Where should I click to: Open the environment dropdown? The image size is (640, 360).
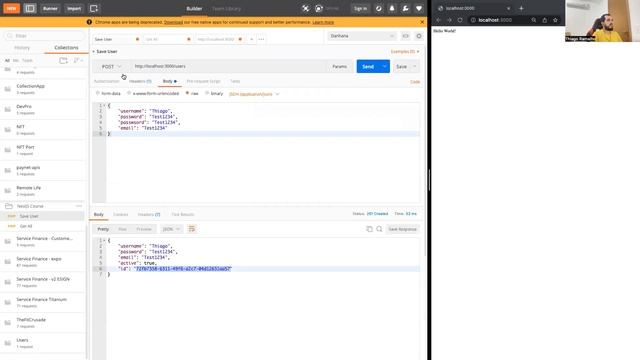coord(362,36)
